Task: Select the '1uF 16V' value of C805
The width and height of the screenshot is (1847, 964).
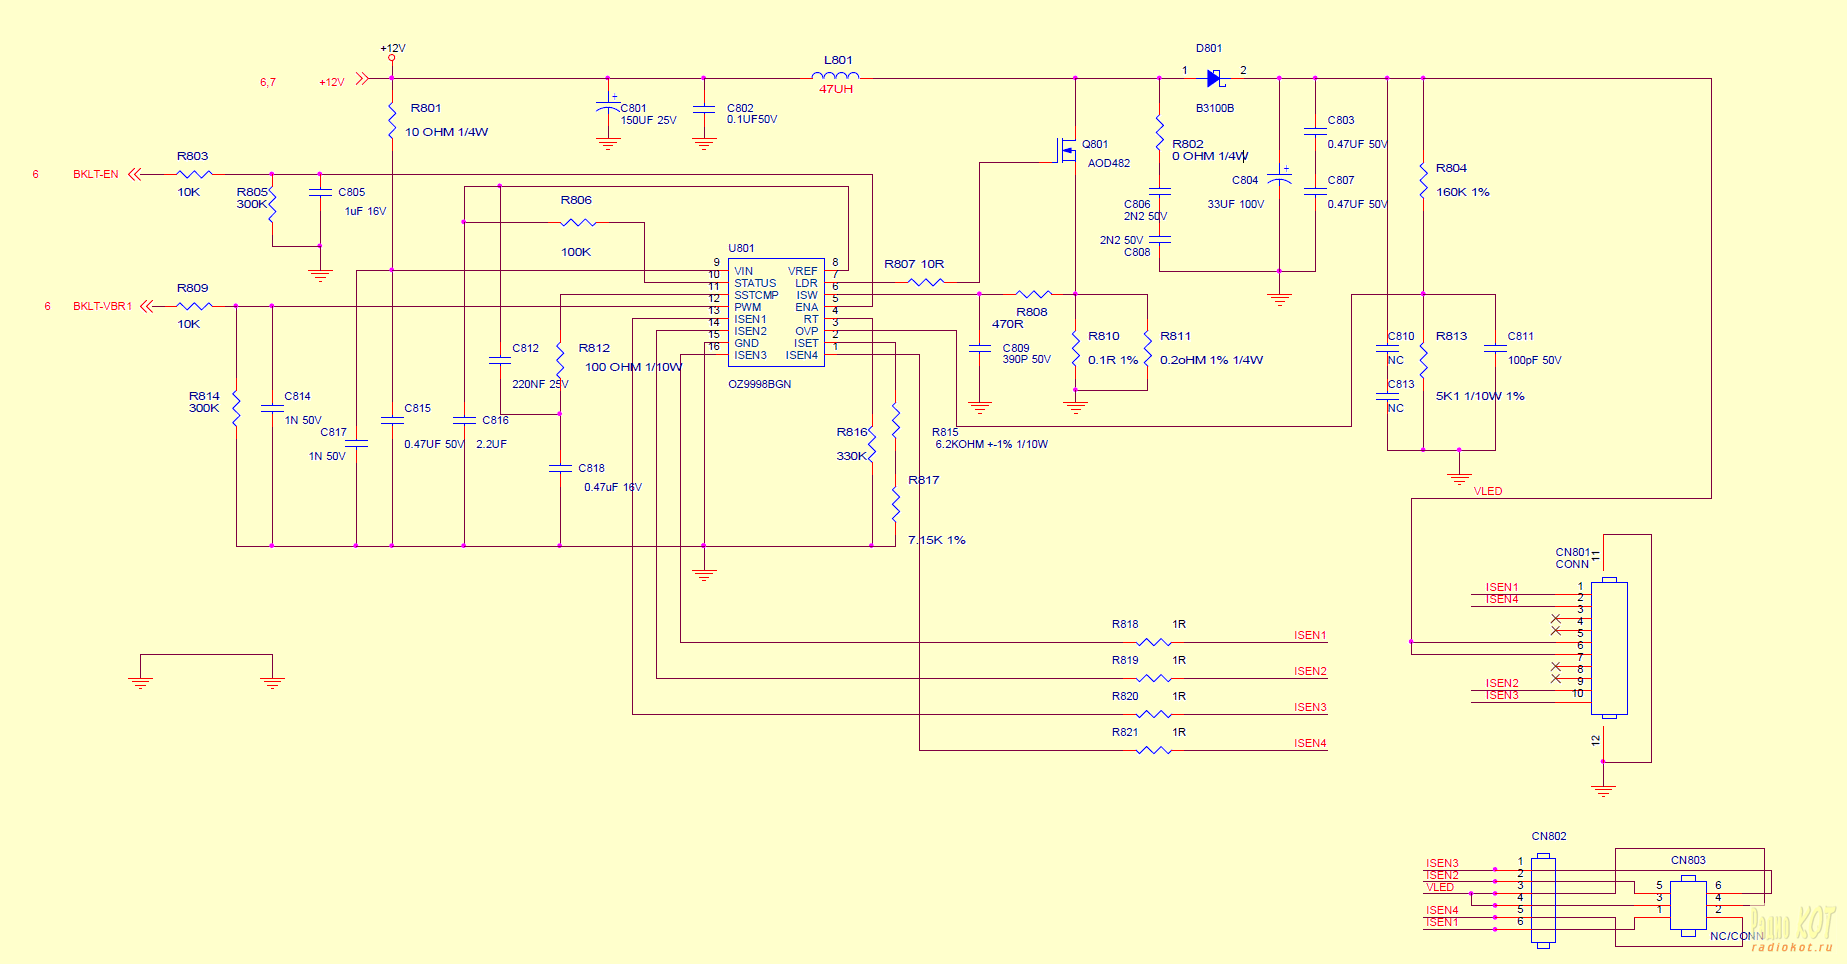Action: [365, 211]
